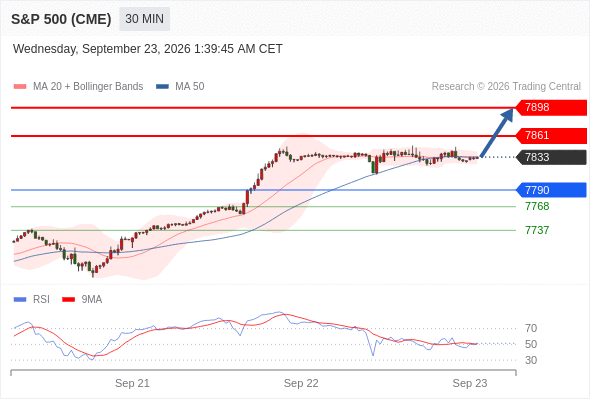Click the green 7768 support value
This screenshot has height=400, width=590.
point(537,206)
